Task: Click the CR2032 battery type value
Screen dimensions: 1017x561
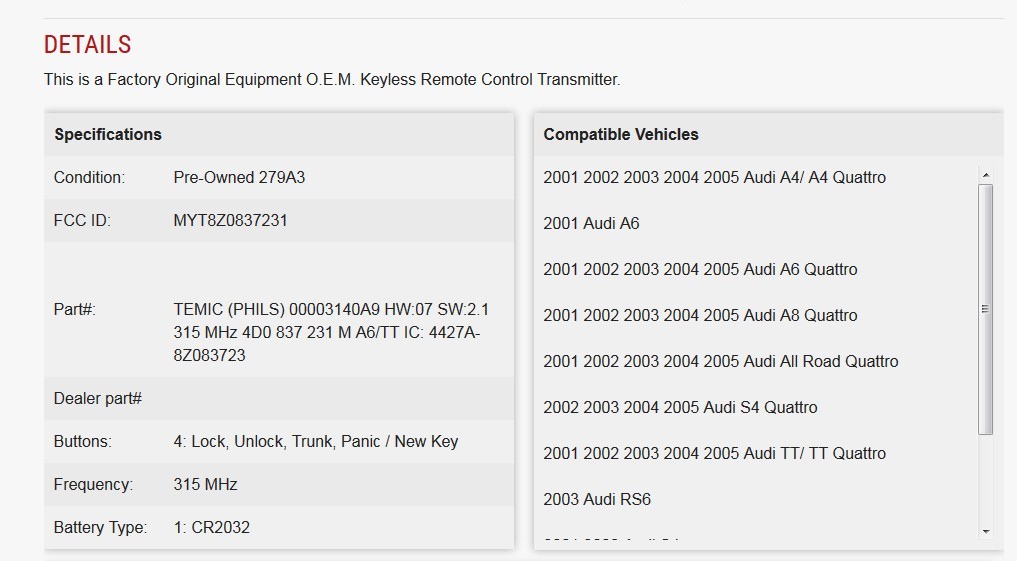Action: click(x=211, y=527)
